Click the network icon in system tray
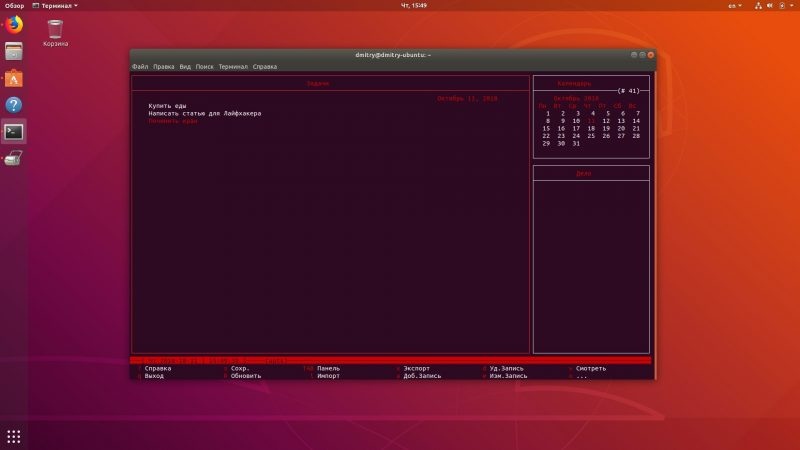 pyautogui.click(x=758, y=6)
